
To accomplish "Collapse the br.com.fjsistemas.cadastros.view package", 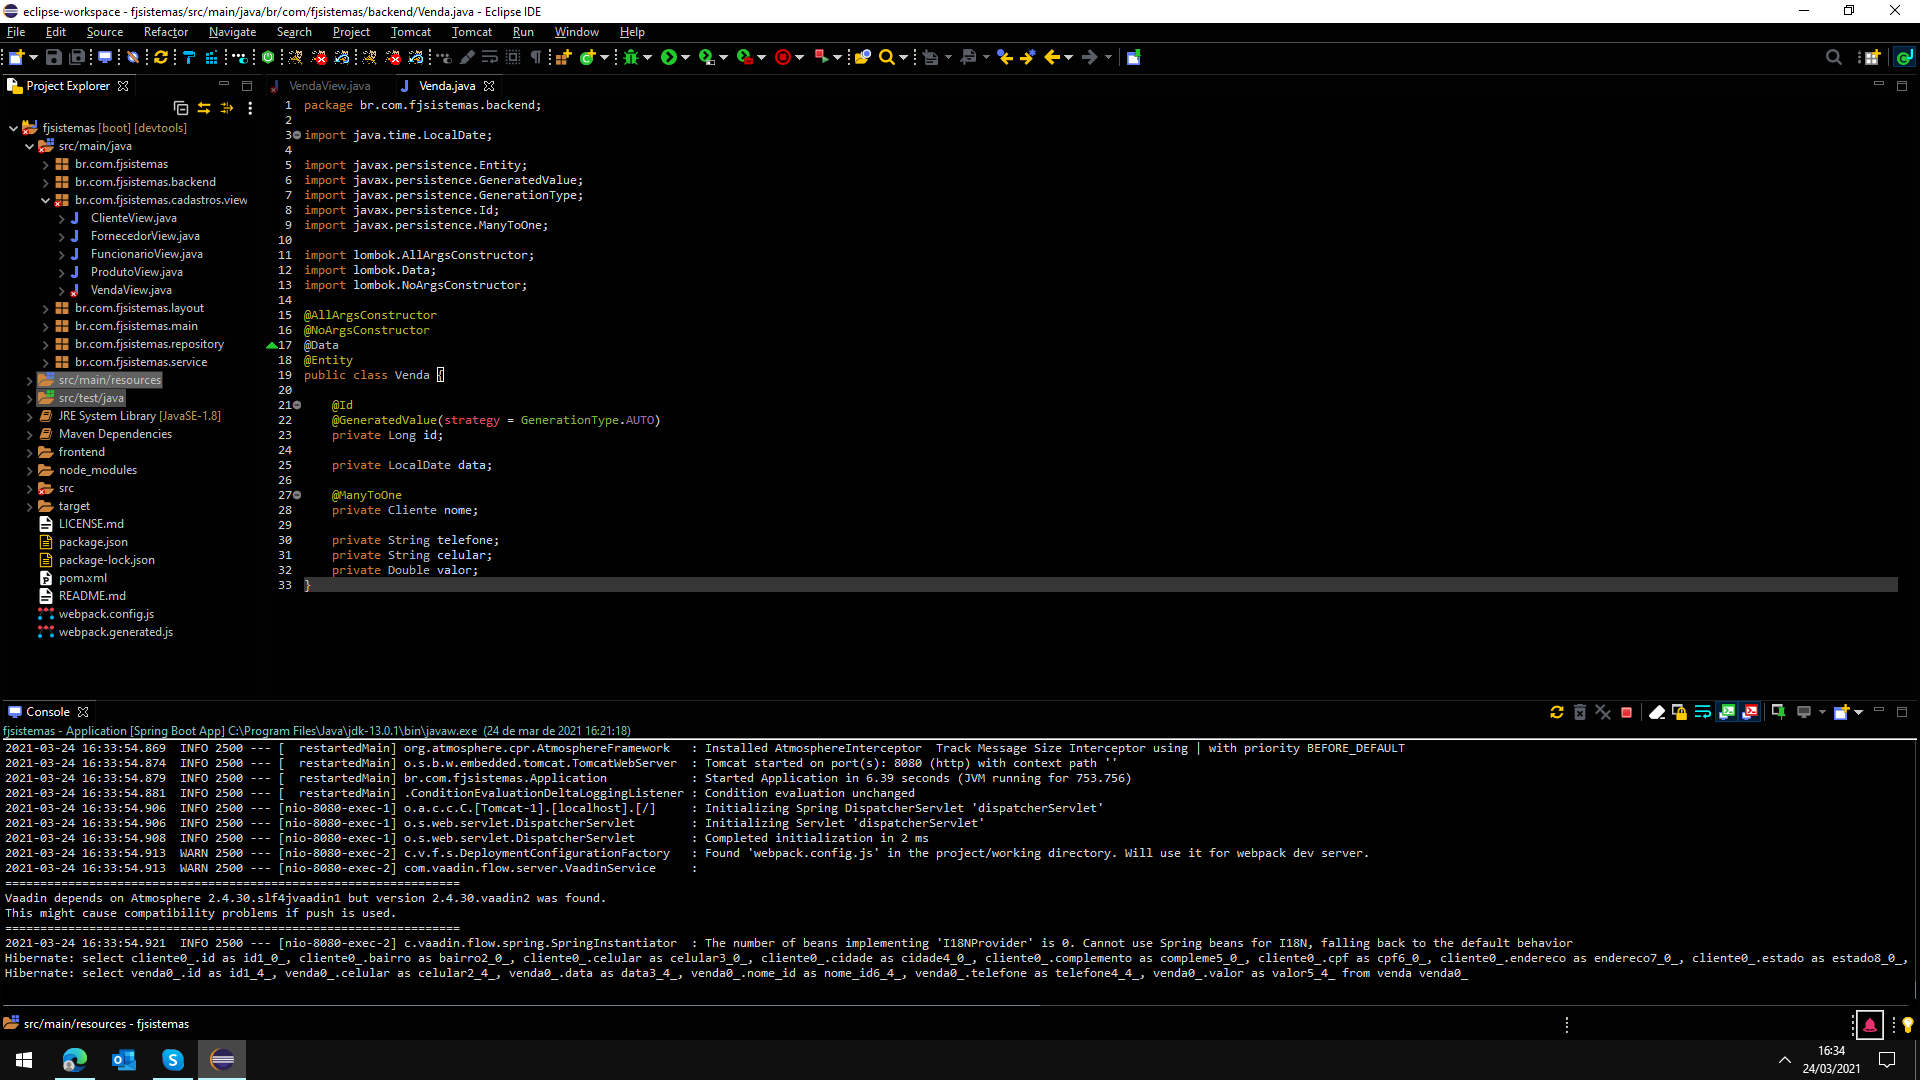I will [x=45, y=200].
